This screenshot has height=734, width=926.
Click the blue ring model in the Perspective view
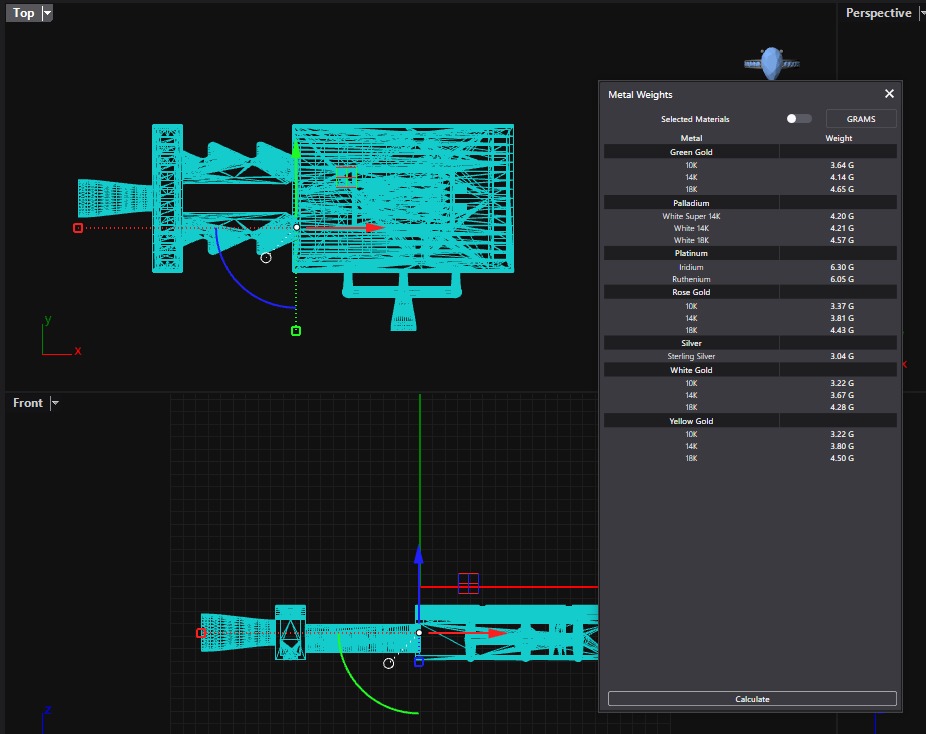(x=771, y=63)
